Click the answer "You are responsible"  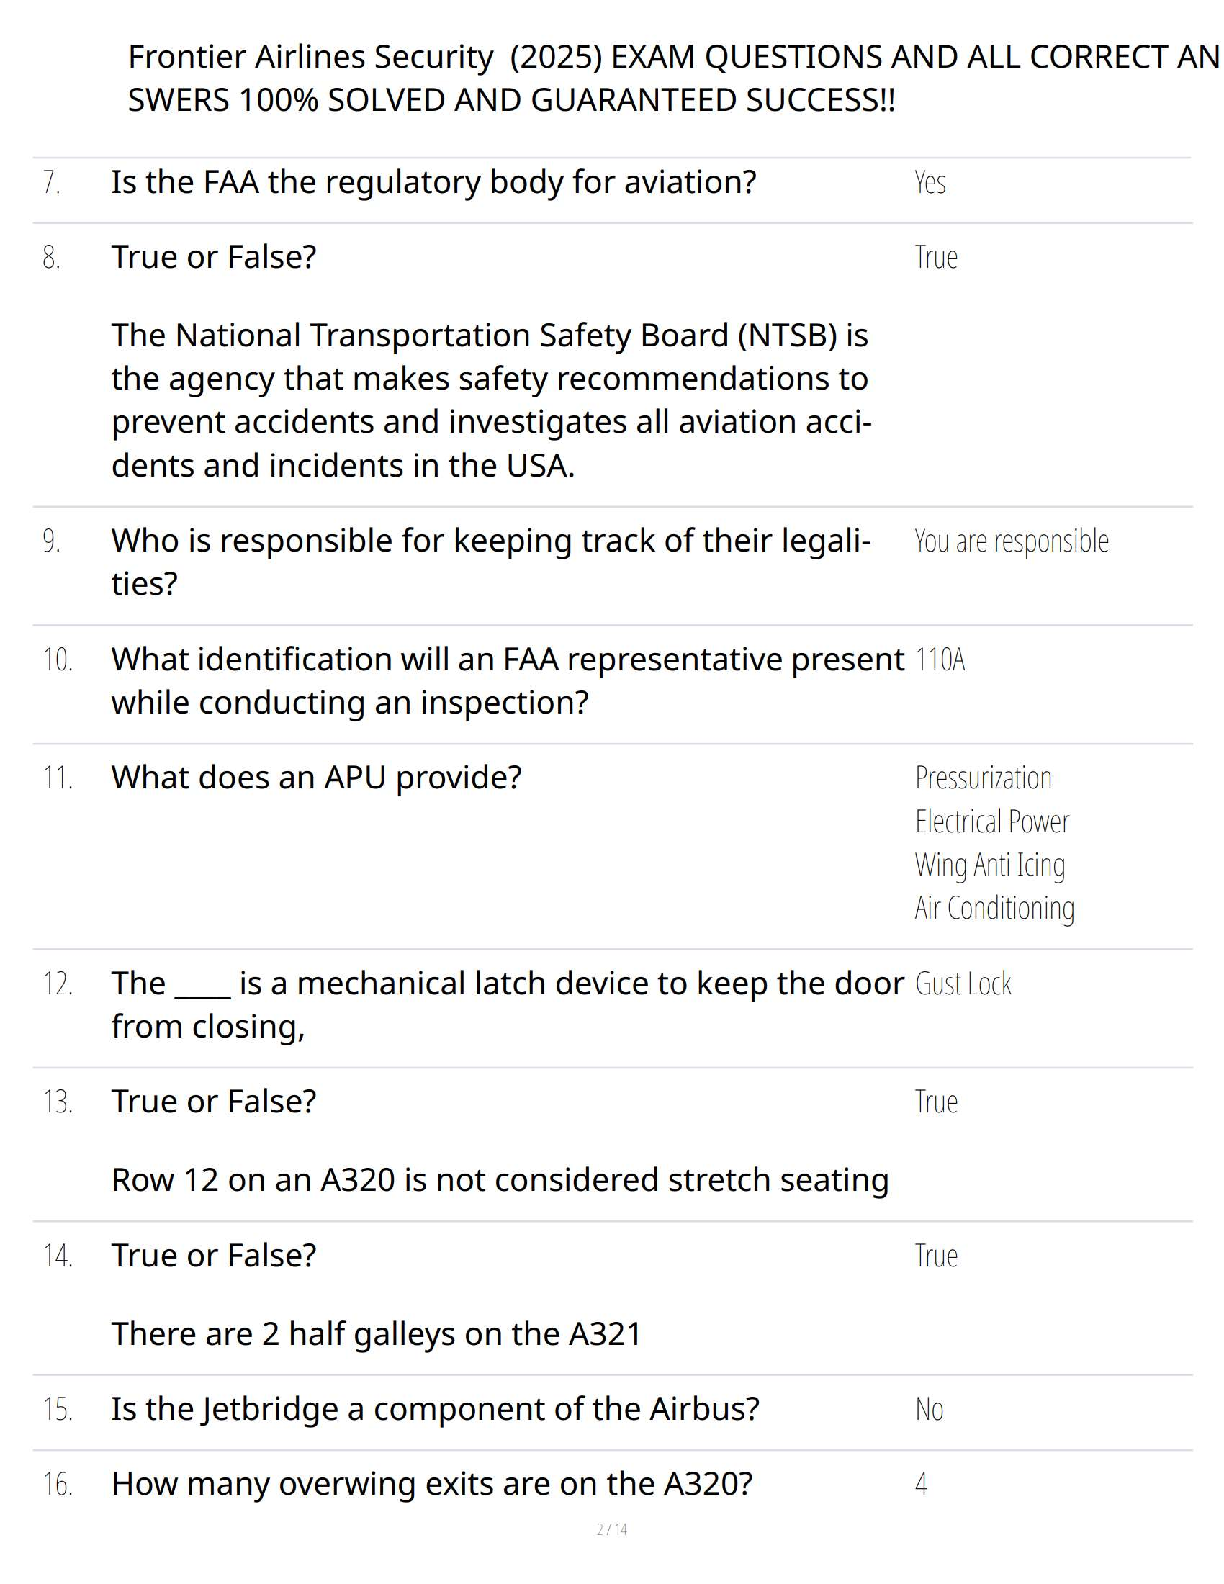click(x=1011, y=541)
